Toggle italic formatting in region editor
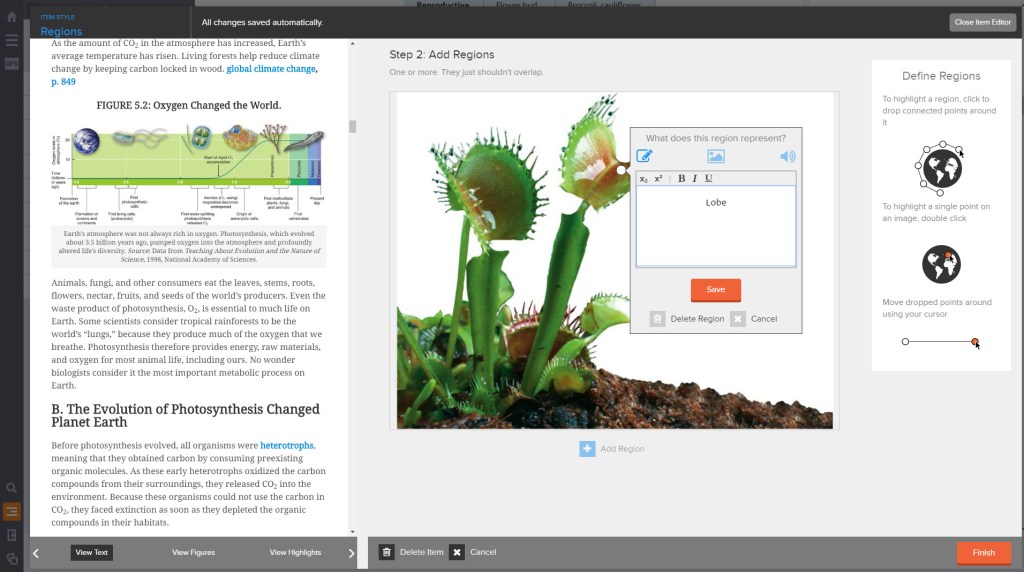The image size is (1024, 572). [695, 179]
